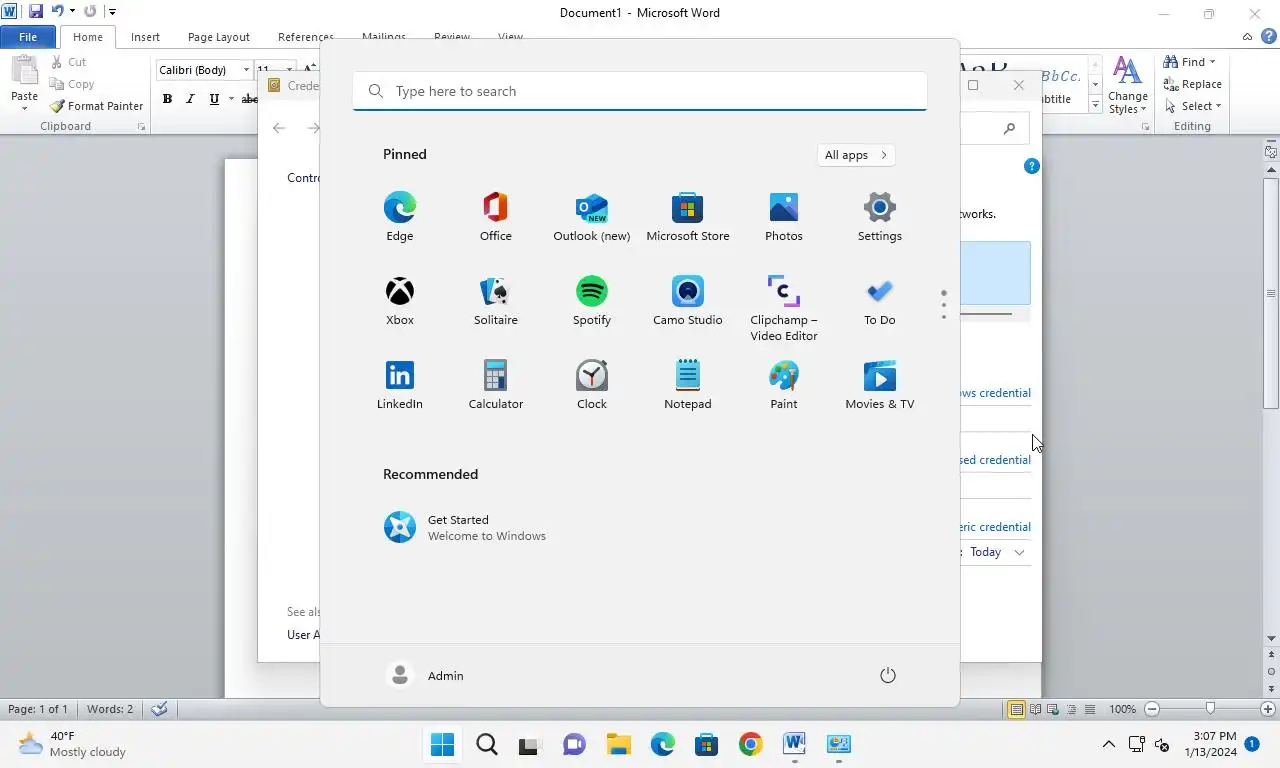Open File Explorer from the taskbar
Image resolution: width=1280 pixels, height=768 pixels.
(x=618, y=744)
